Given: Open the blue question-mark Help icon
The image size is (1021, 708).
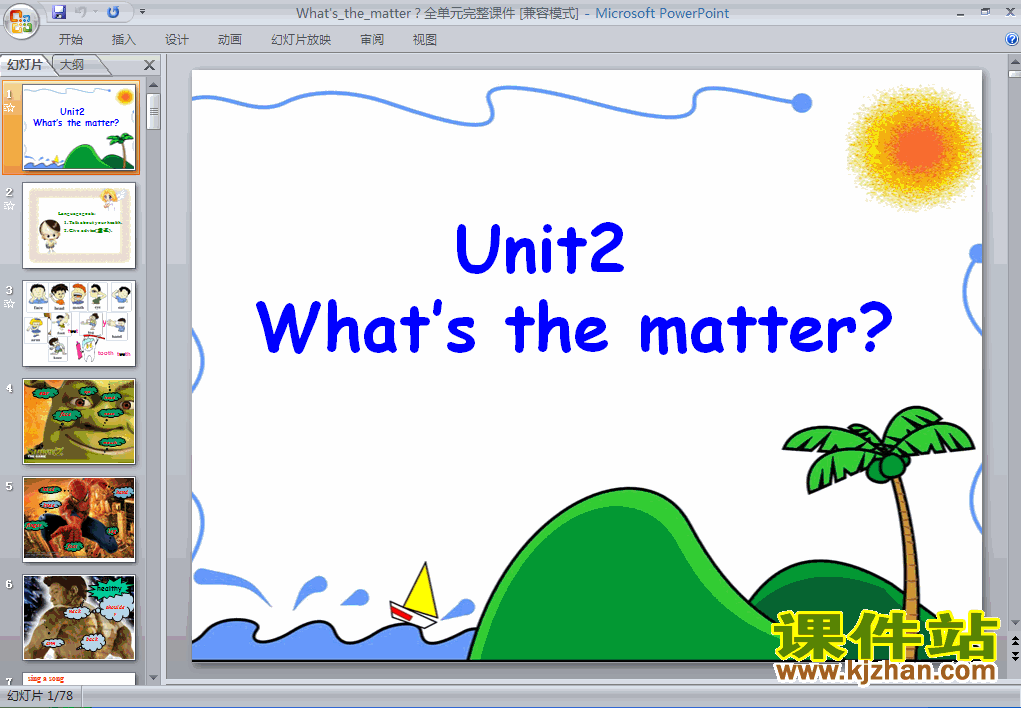Looking at the screenshot, I should 1012,39.
